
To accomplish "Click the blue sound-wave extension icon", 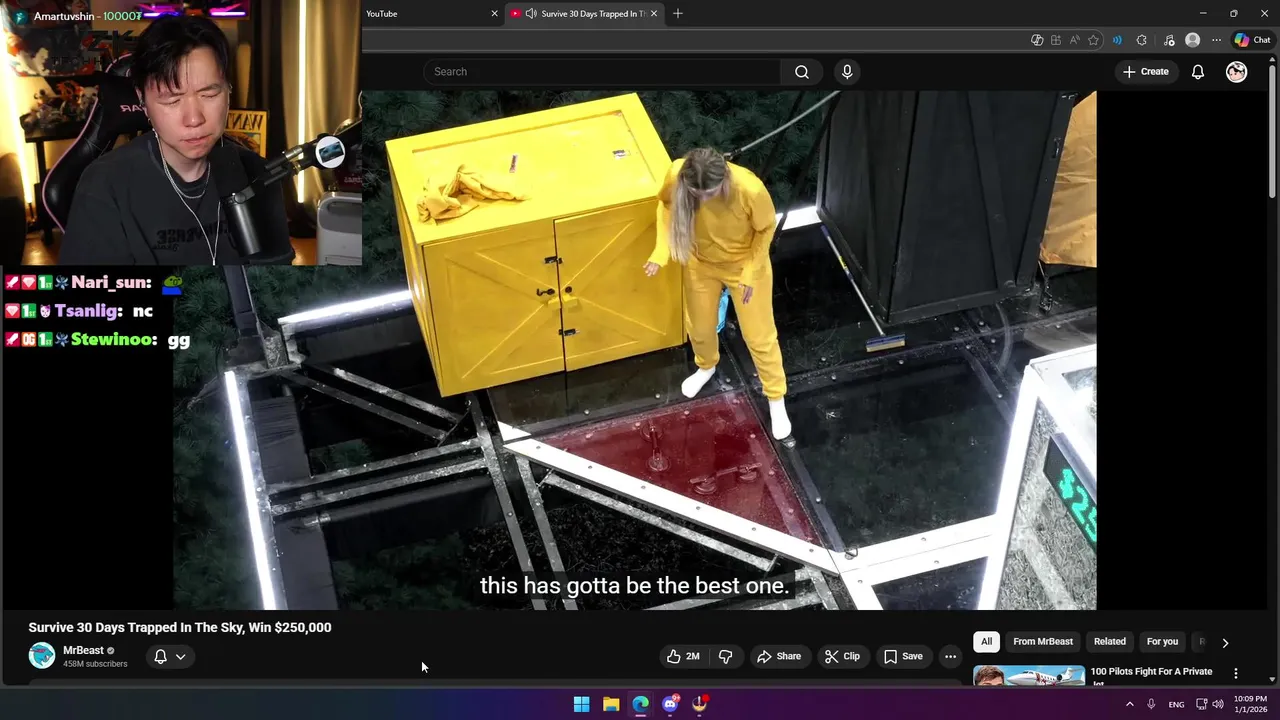I will coord(1117,40).
